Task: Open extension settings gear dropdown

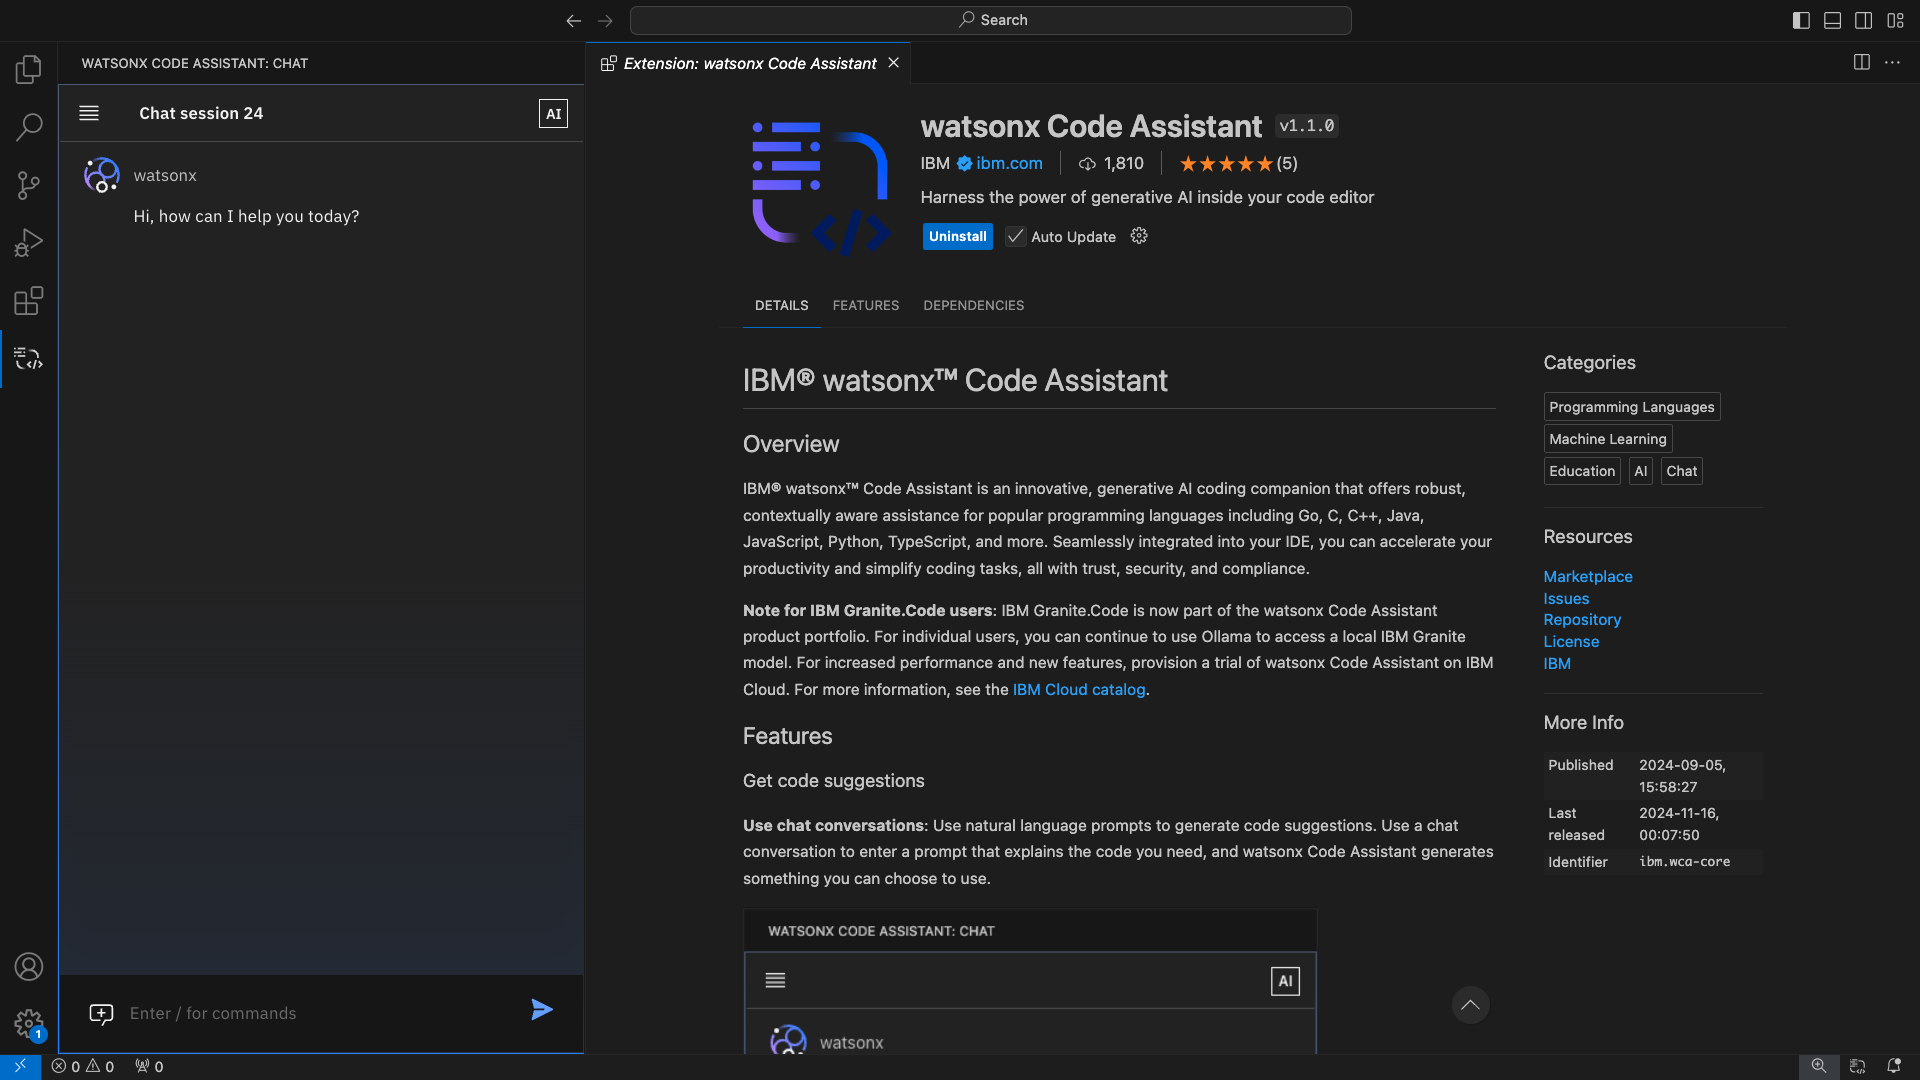Action: 1139,236
